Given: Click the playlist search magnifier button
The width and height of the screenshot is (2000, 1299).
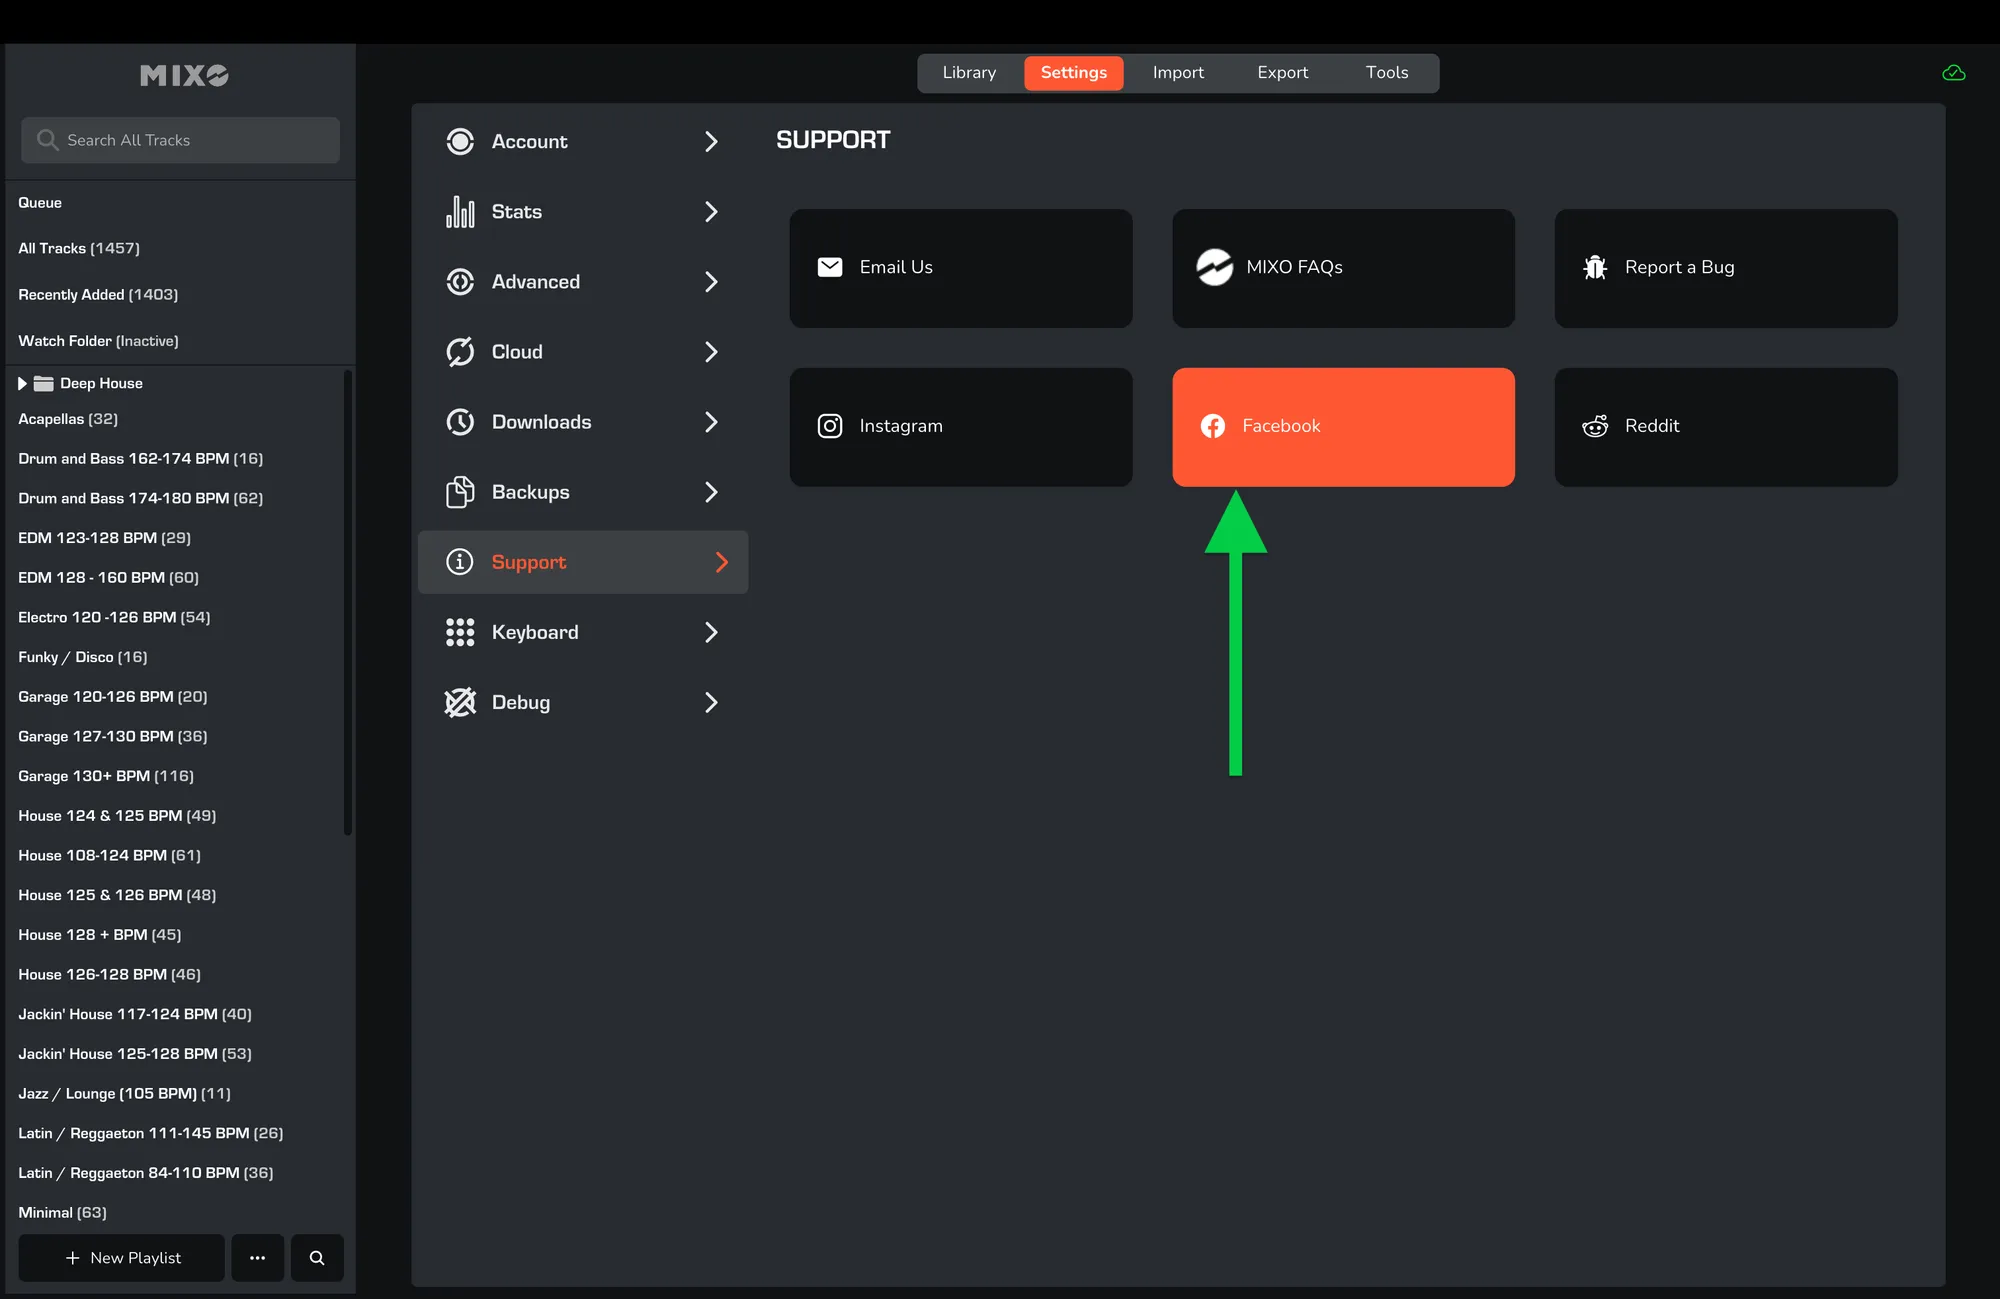Looking at the screenshot, I should 317,1258.
